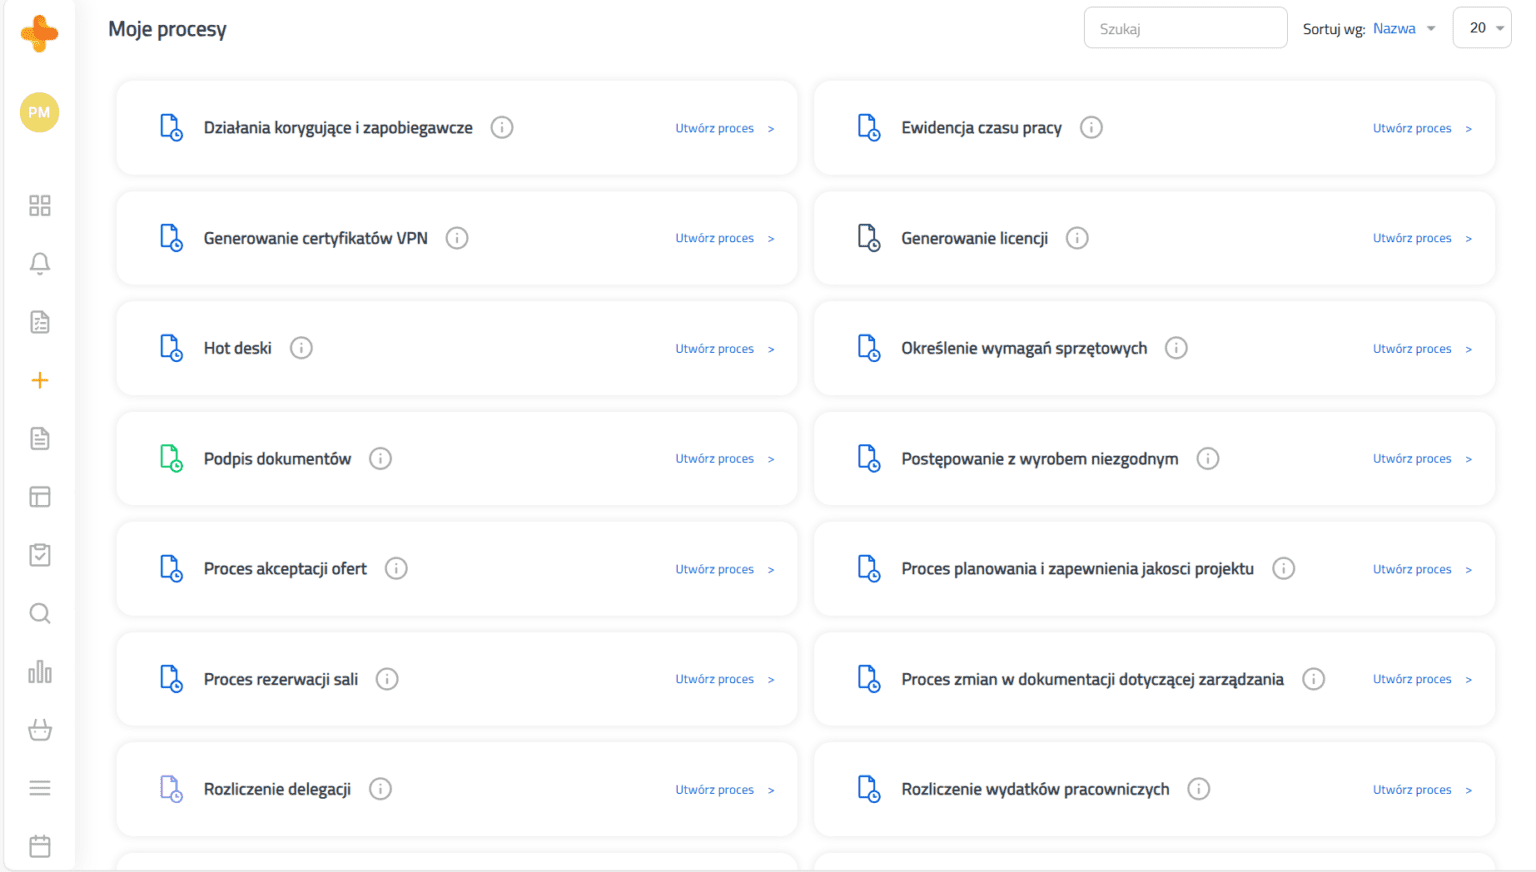The image size is (1536, 872).
Task: Open the results per page dropdown showing 20
Action: (x=1481, y=27)
